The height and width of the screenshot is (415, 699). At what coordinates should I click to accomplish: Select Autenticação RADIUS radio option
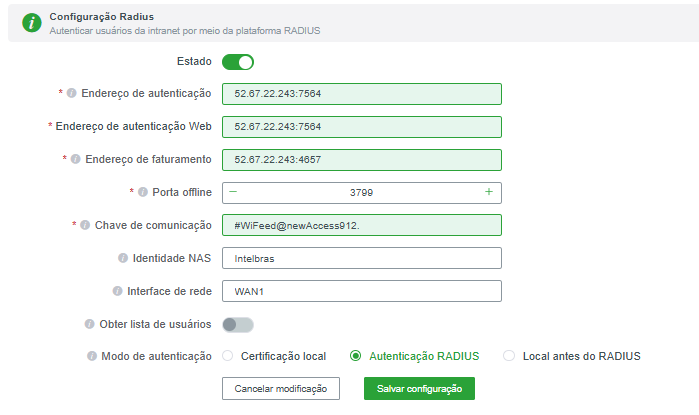(356, 356)
